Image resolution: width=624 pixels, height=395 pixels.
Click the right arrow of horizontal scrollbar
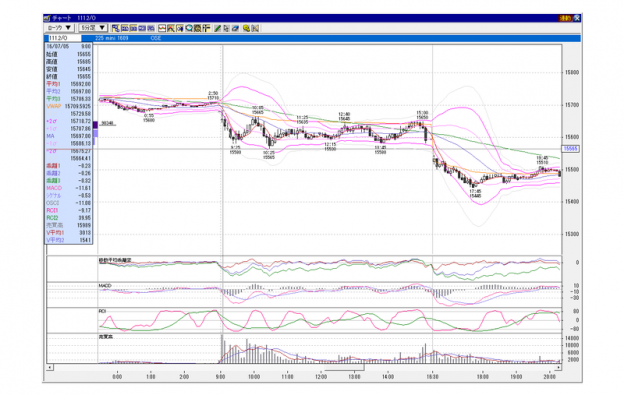coord(558,367)
